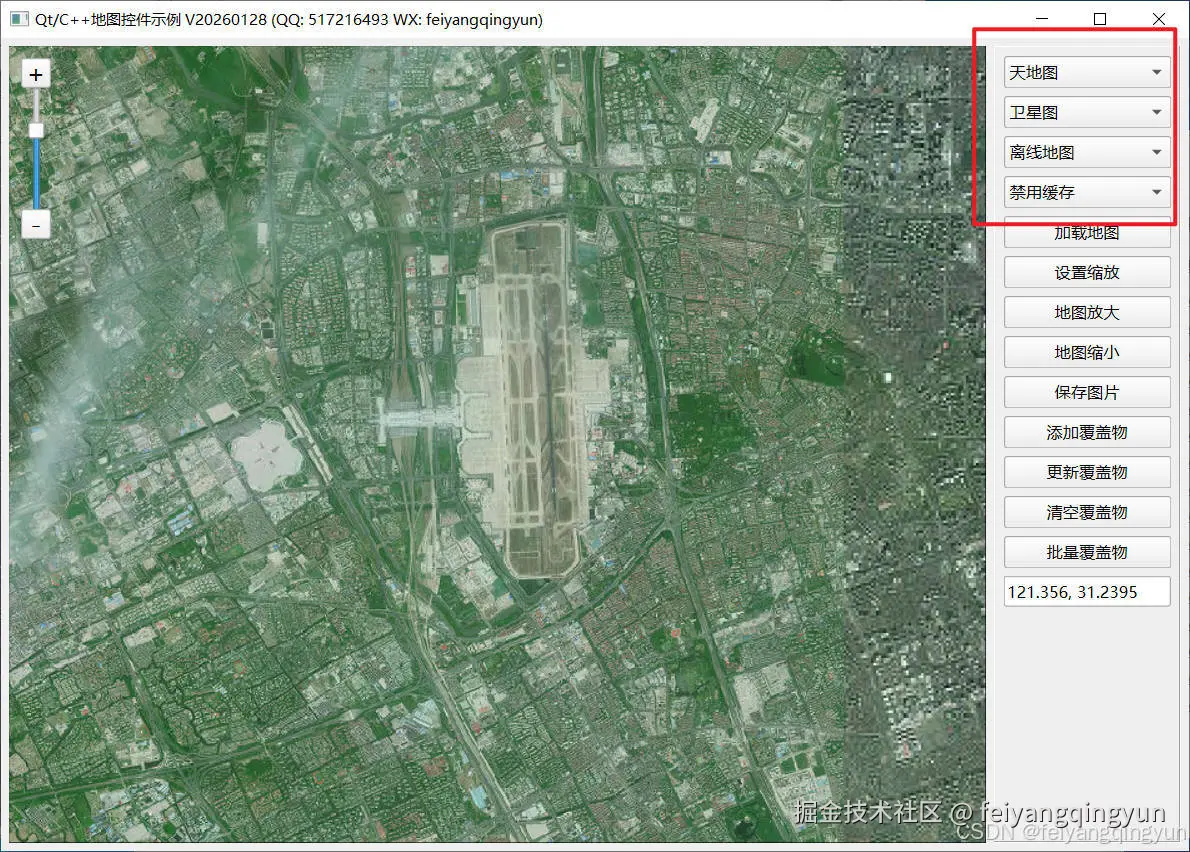
Task: Click the 地图缩小 button
Action: click(1087, 353)
